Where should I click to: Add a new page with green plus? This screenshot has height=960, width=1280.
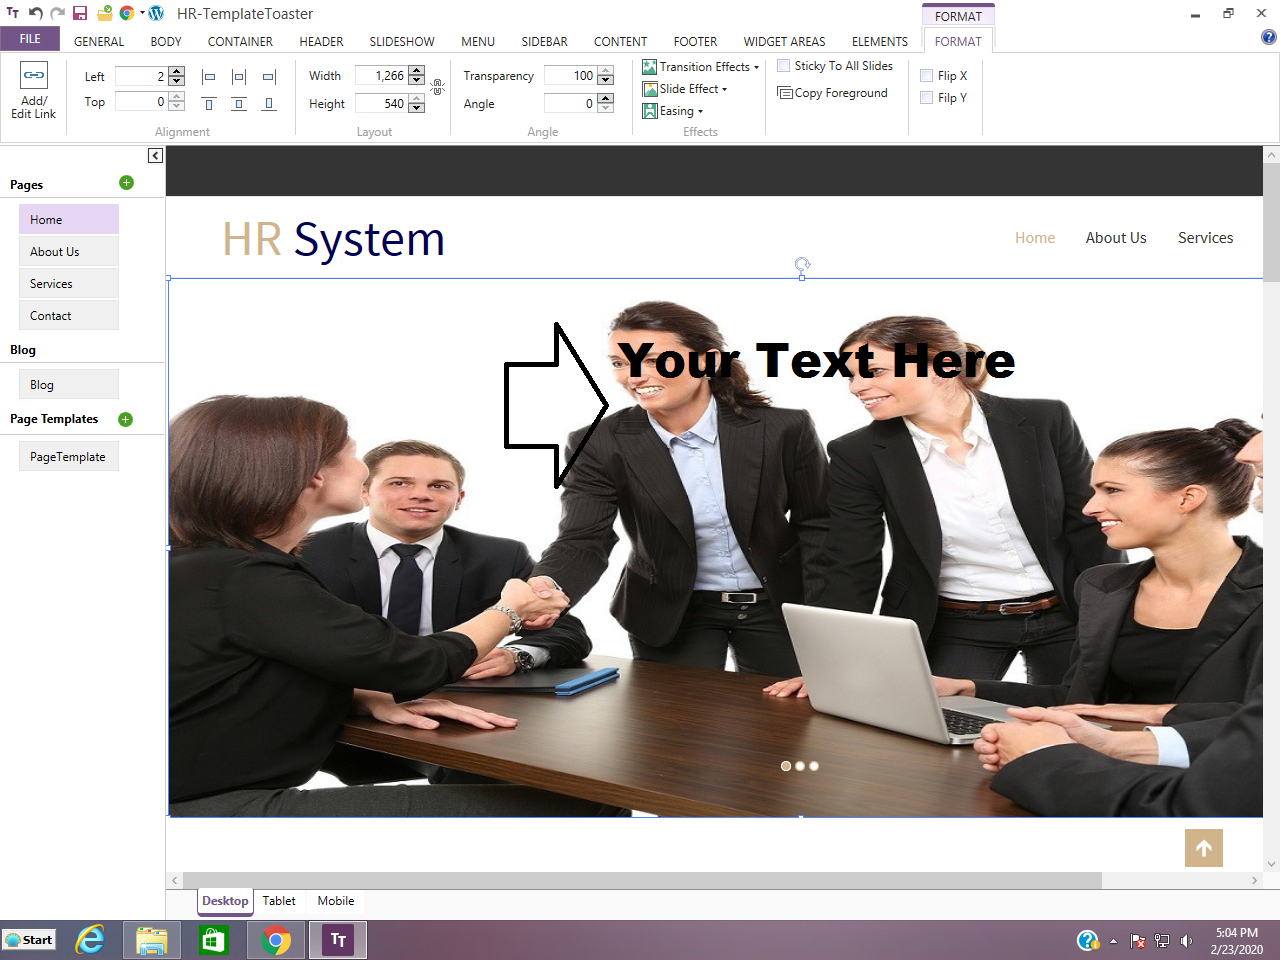click(x=126, y=182)
